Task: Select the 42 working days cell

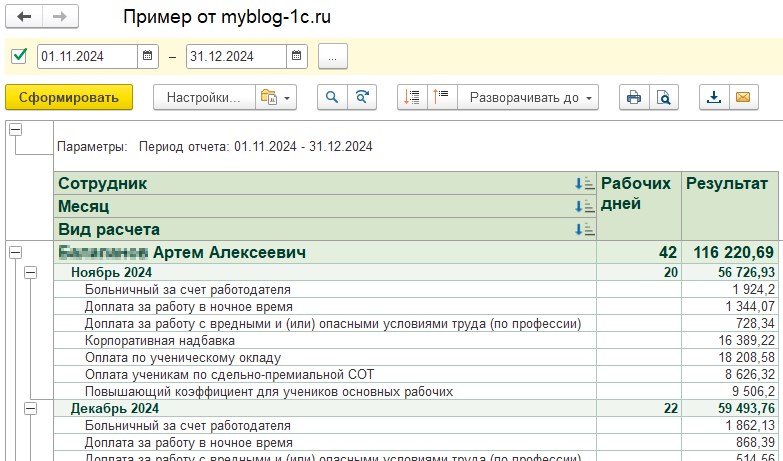Action: click(x=639, y=252)
